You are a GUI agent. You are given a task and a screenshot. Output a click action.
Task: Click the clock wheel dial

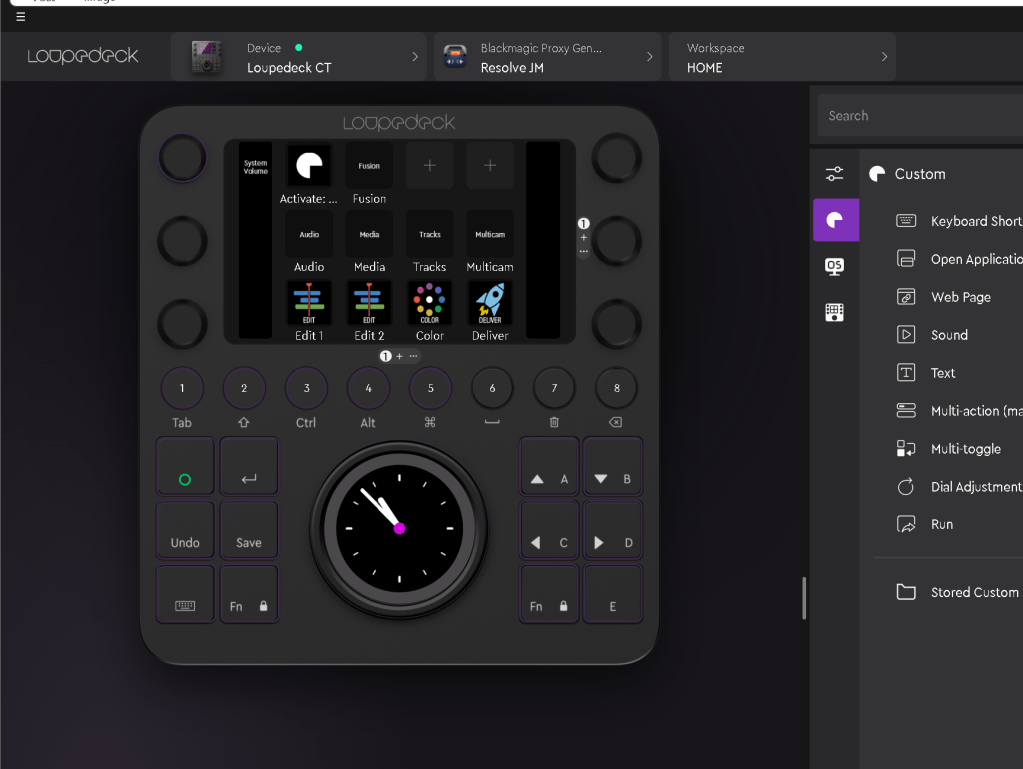[399, 528]
